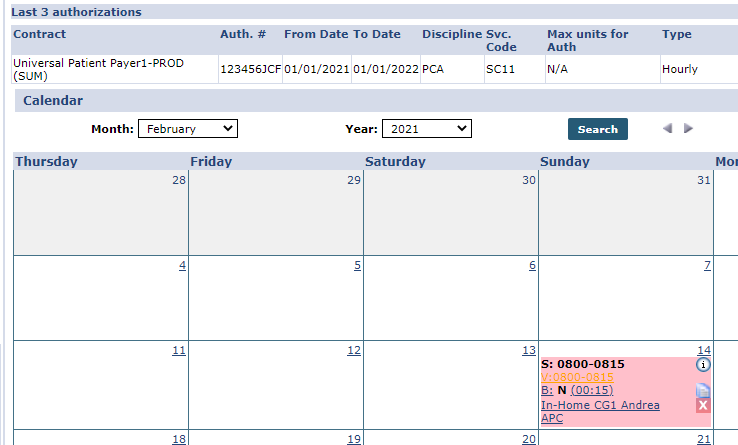The image size is (738, 445).
Task: Select day 14 date link
Action: tap(704, 350)
